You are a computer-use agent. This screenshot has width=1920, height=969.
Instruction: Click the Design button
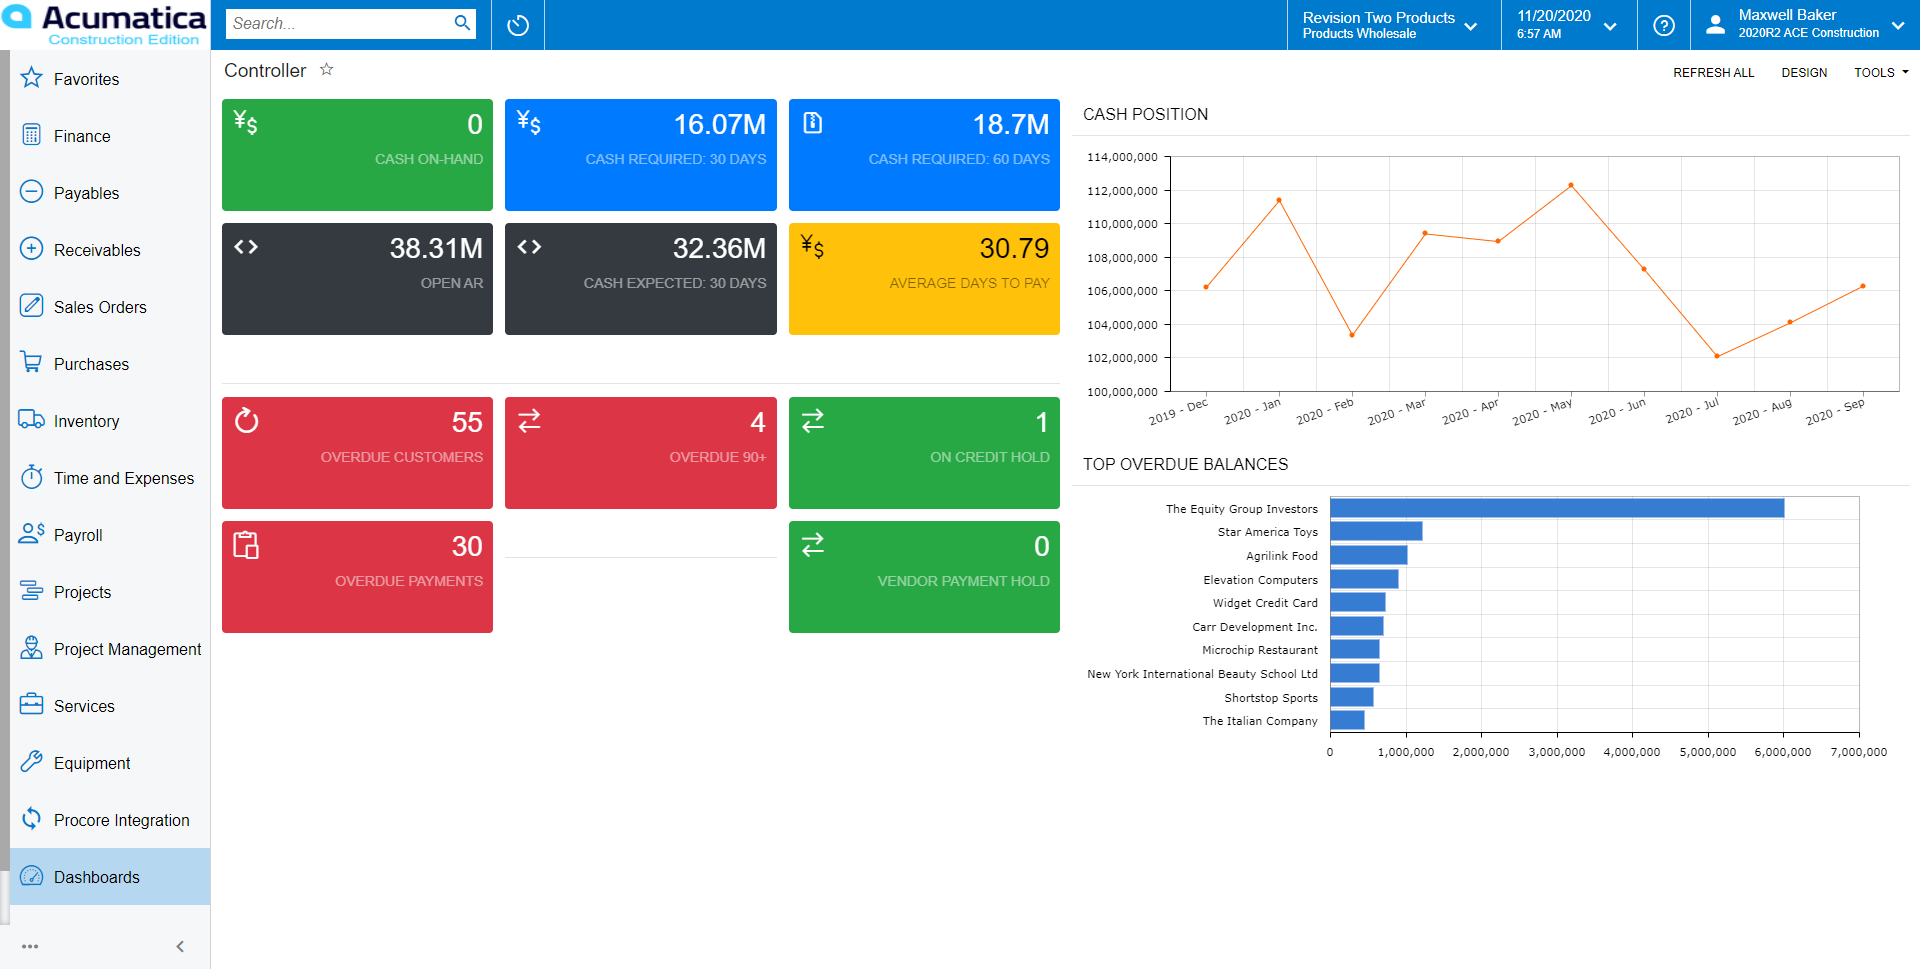(1803, 73)
